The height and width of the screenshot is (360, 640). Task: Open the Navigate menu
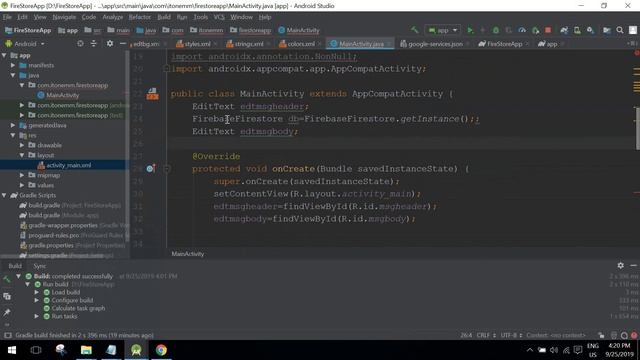point(64,17)
